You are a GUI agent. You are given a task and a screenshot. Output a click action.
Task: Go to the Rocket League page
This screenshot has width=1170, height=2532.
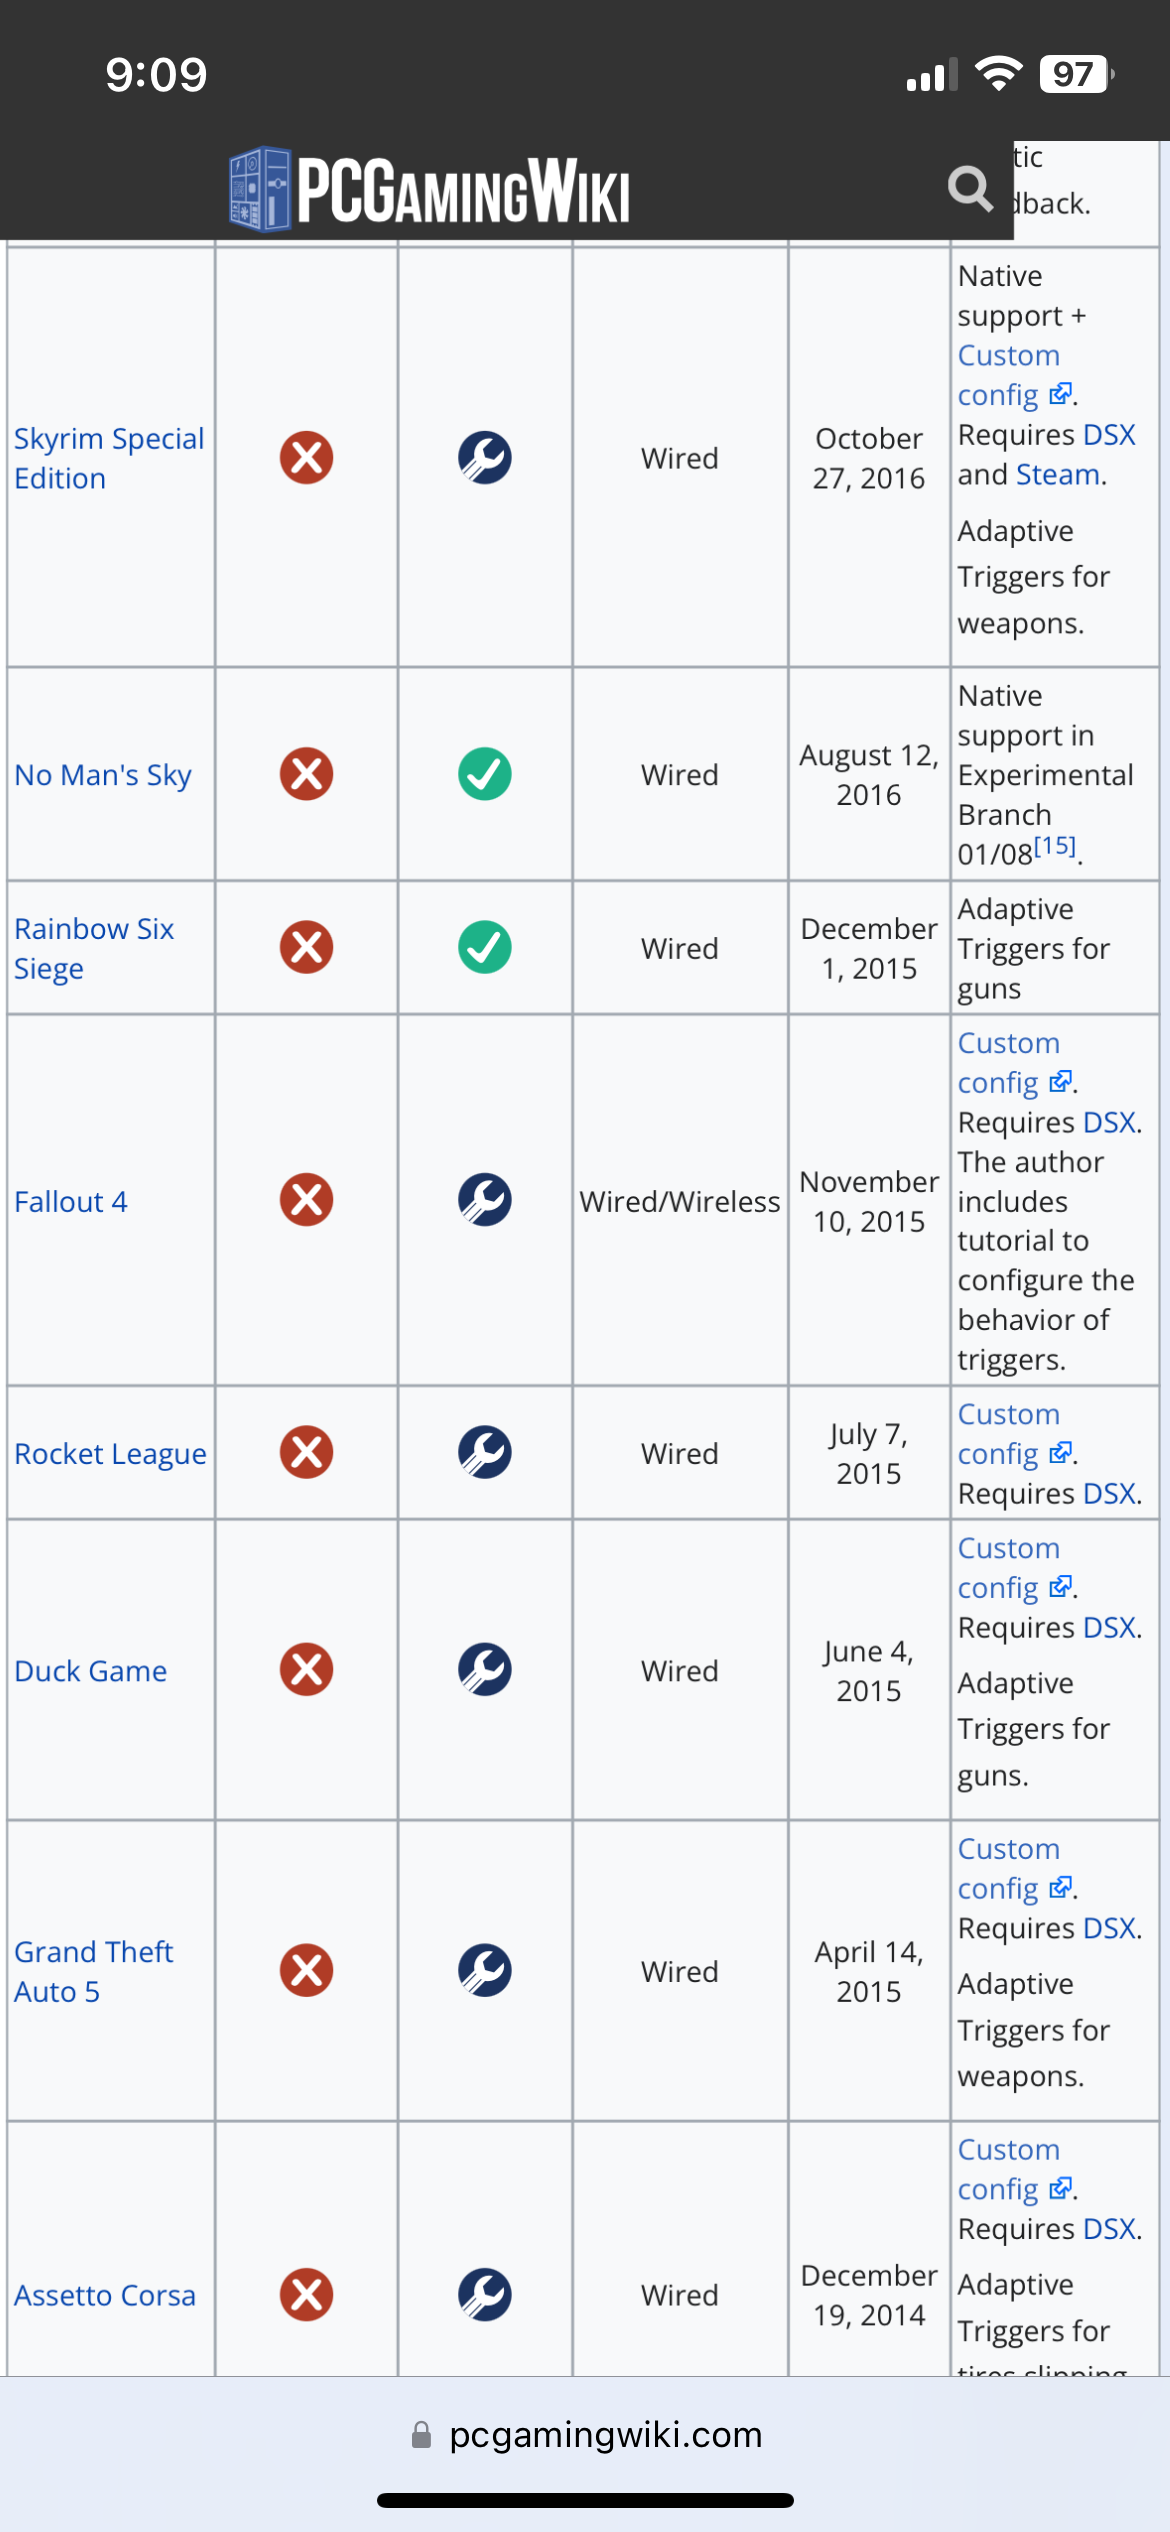110,1453
